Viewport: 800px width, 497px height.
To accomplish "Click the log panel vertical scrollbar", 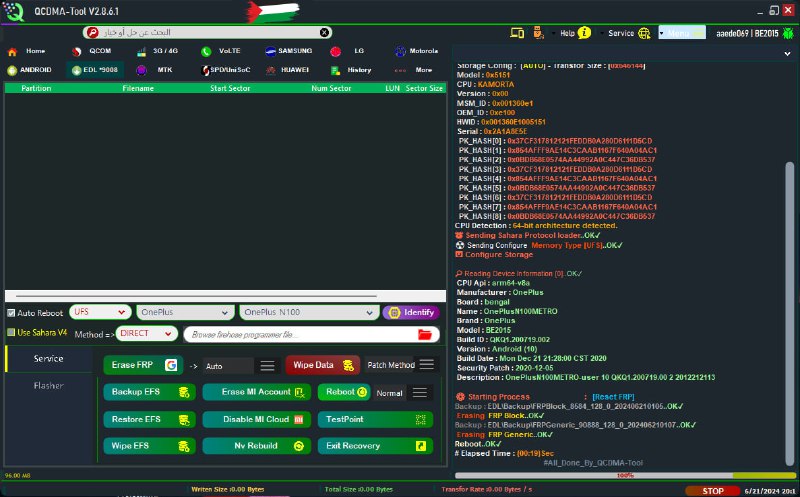I will [790, 312].
